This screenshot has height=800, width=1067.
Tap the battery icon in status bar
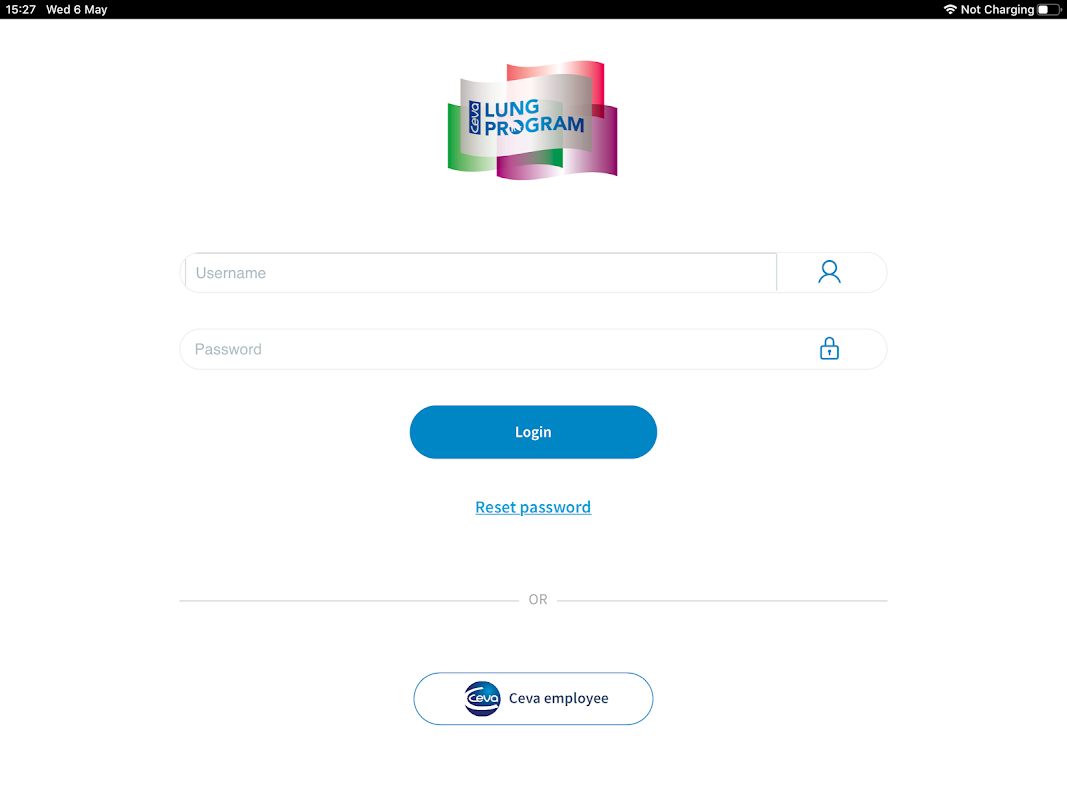click(x=1049, y=9)
